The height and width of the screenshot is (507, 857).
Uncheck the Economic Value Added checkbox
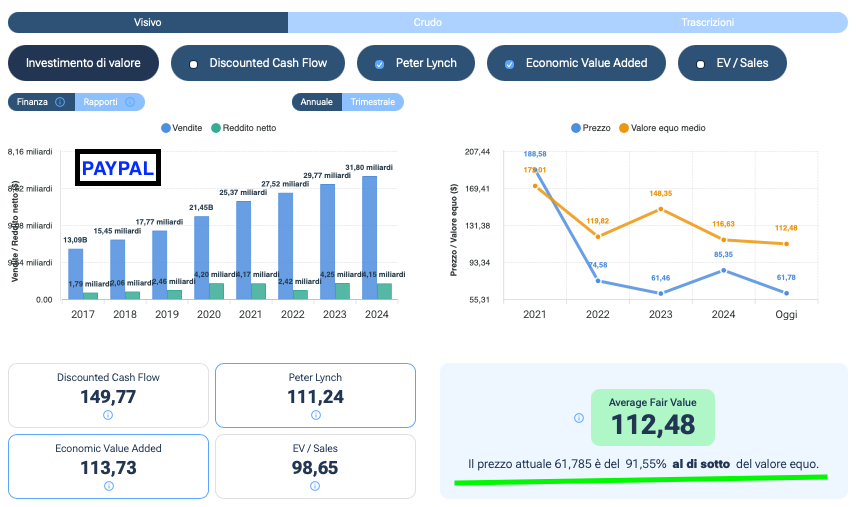509,64
